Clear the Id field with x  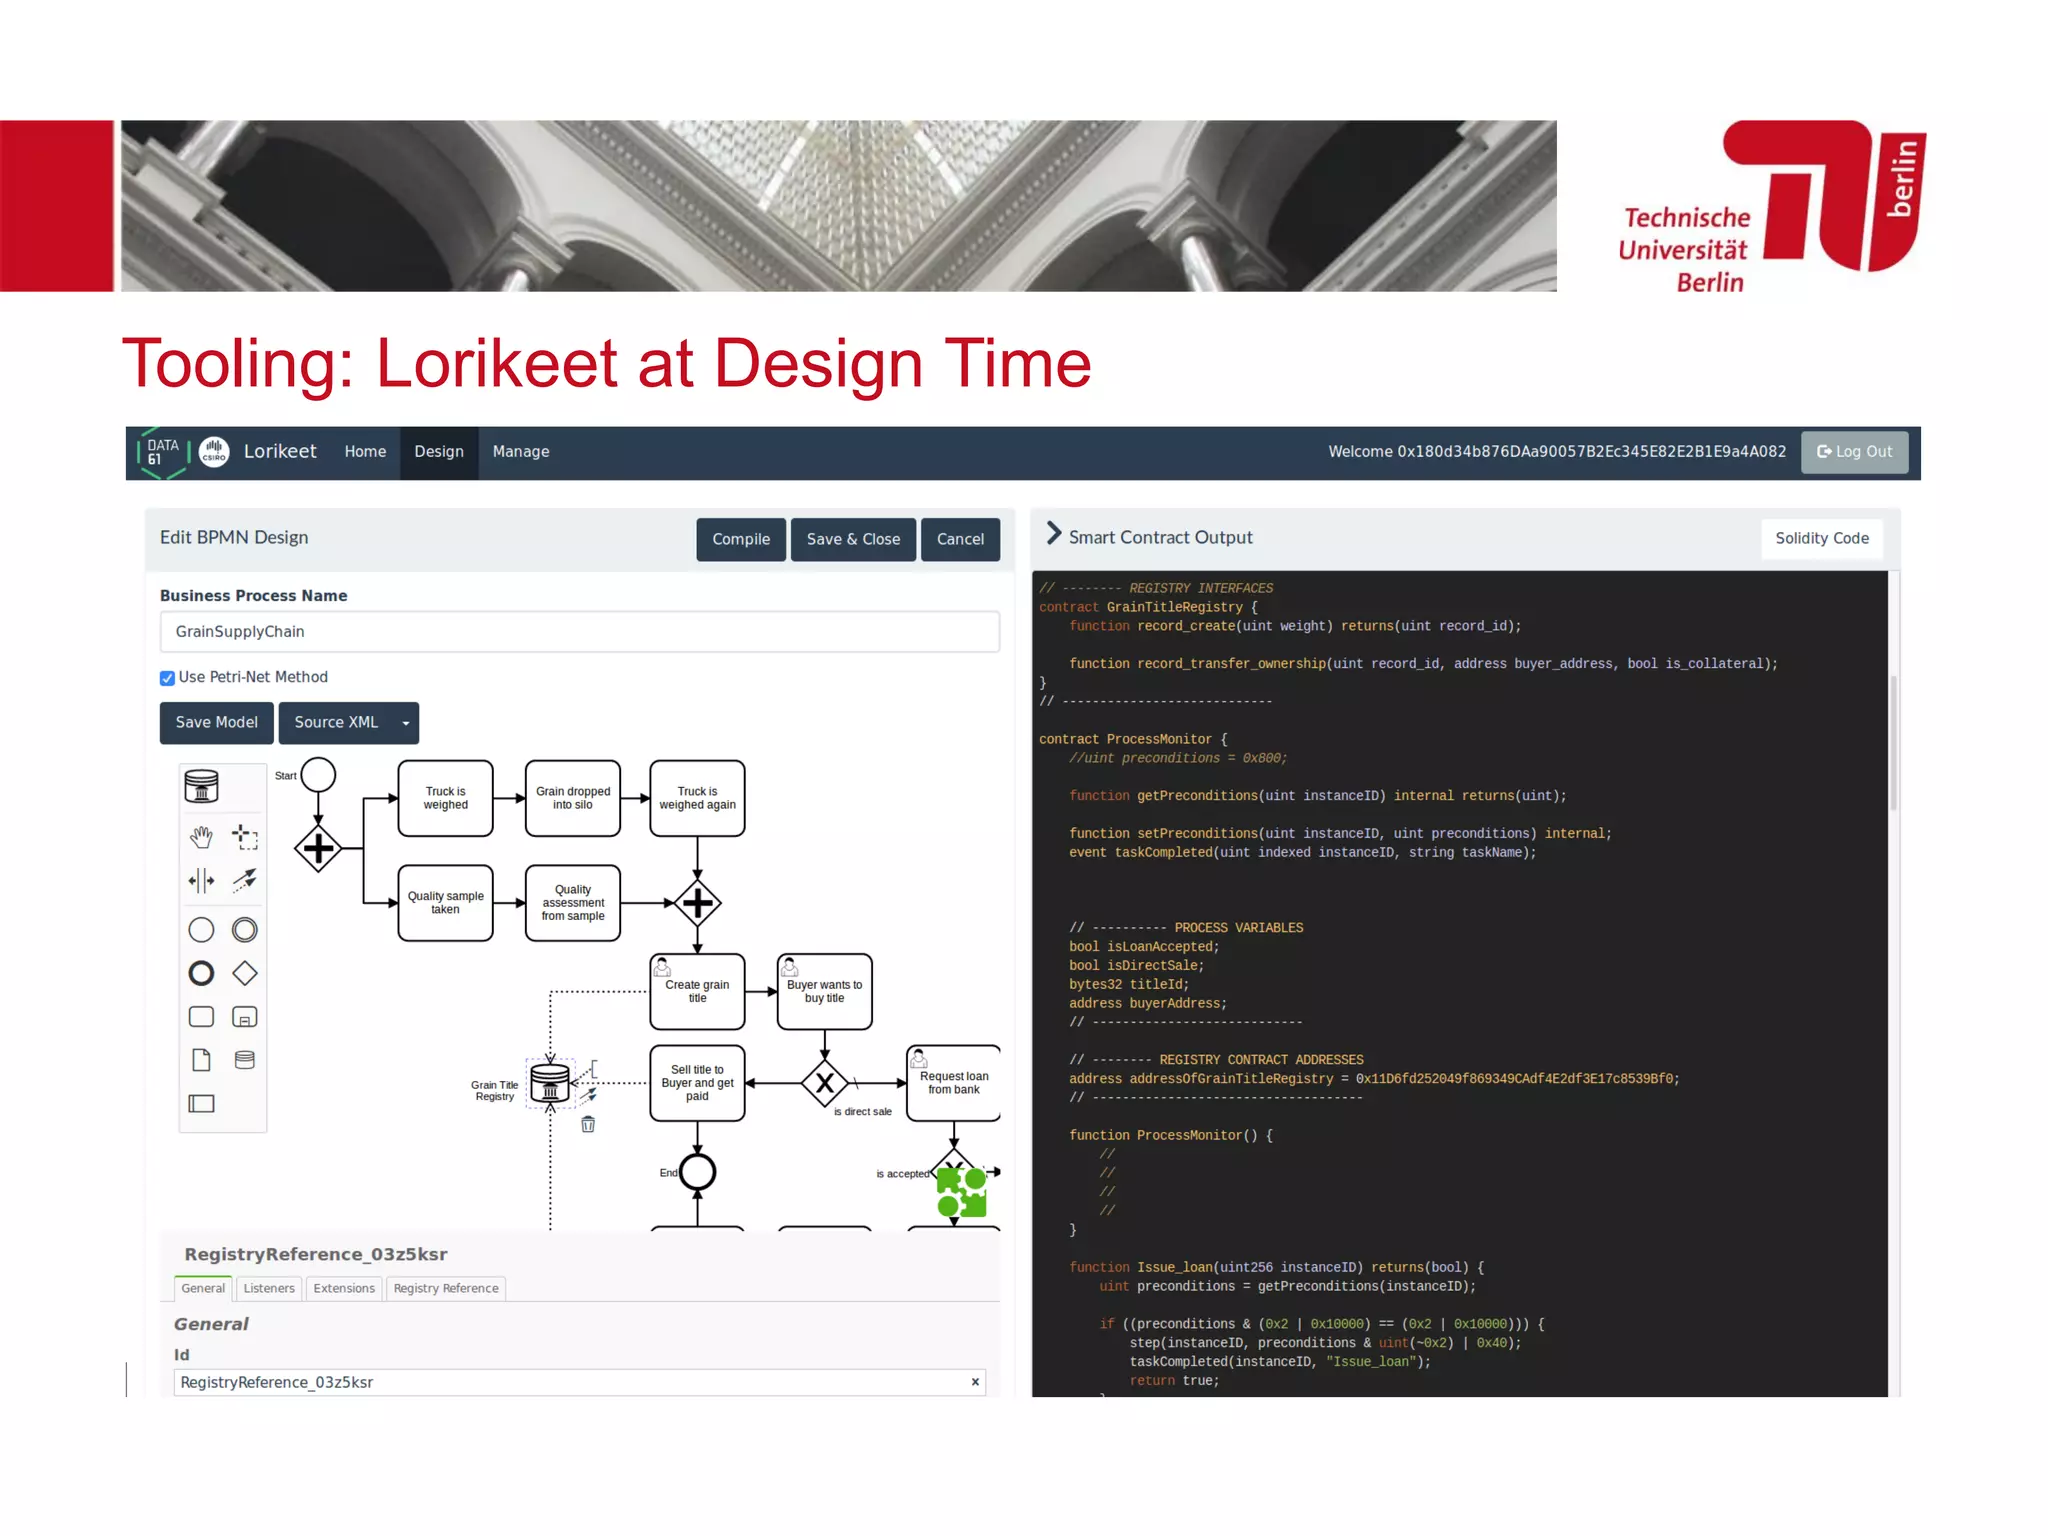[x=975, y=1382]
